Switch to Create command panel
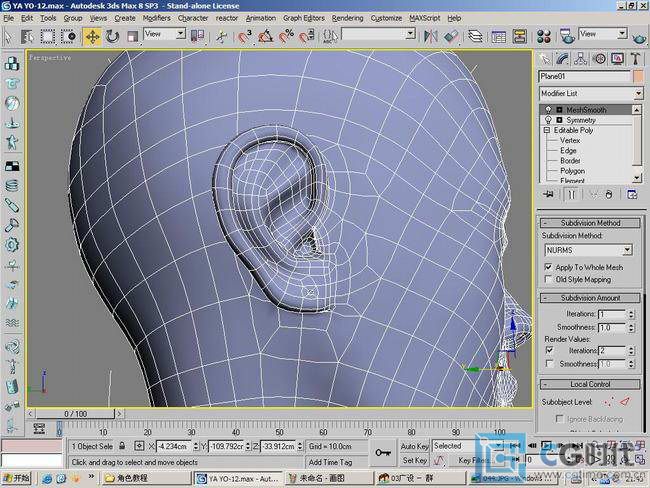Viewport: 650px width, 488px height. tap(544, 59)
